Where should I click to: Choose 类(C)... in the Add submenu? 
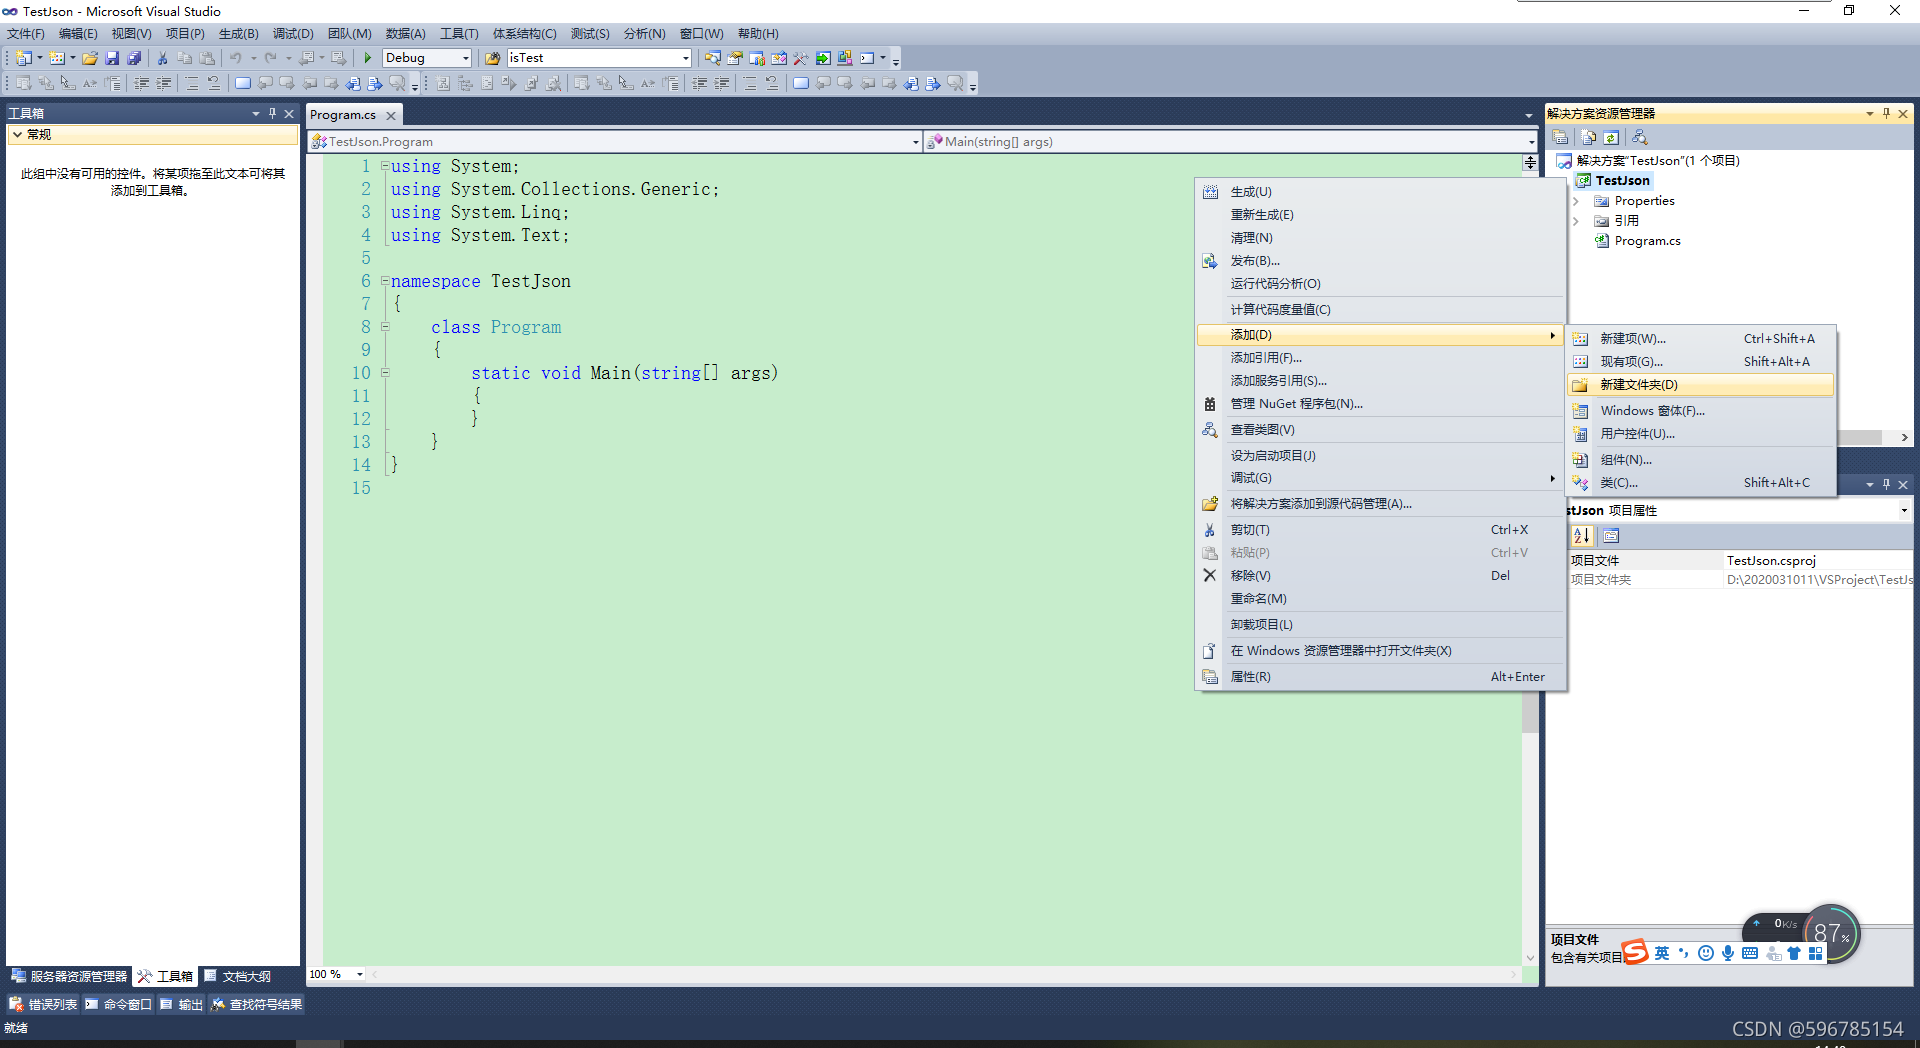tap(1701, 483)
